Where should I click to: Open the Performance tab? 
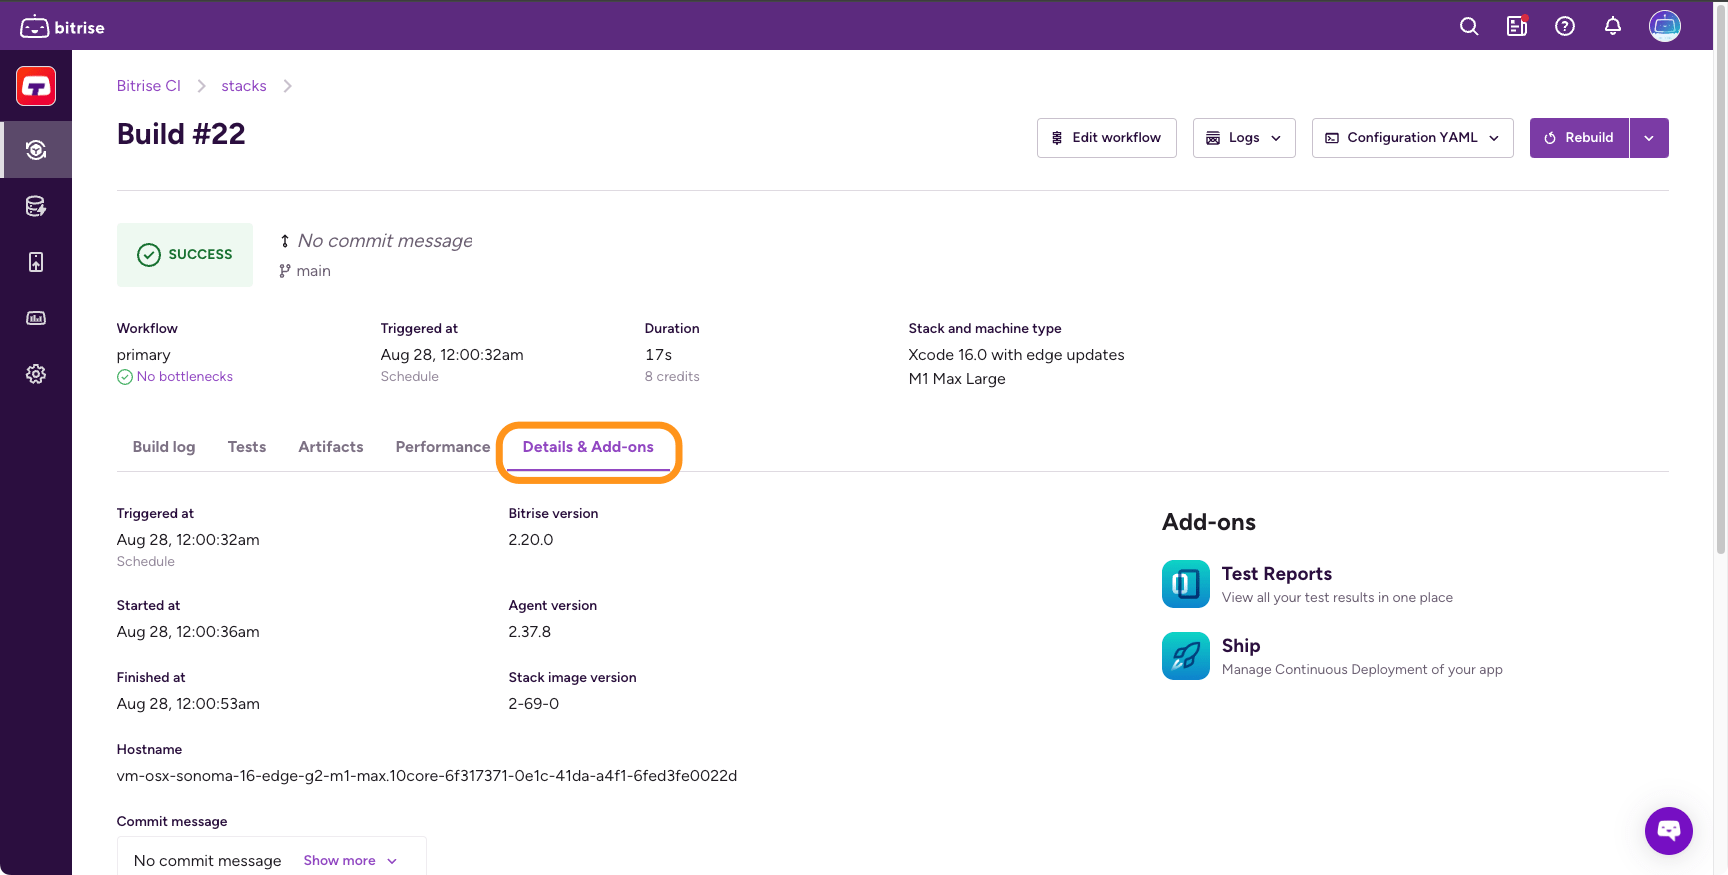tap(442, 447)
